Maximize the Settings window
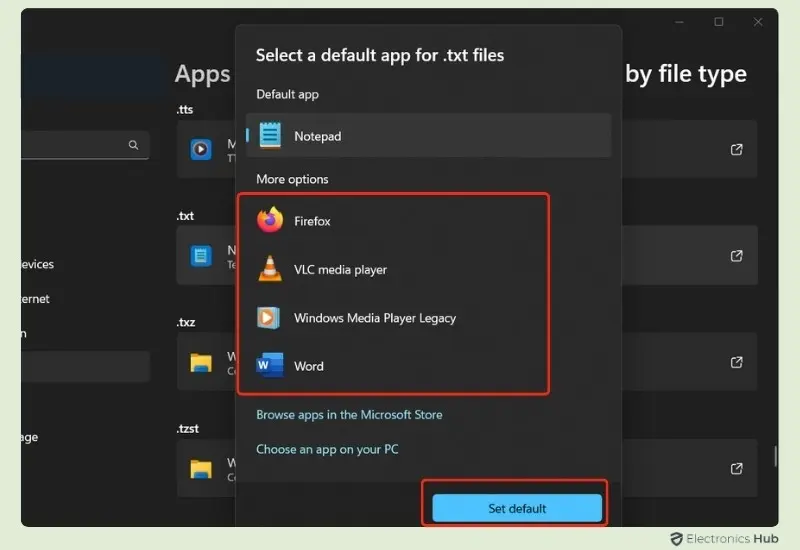Screen dimensions: 800x550 pyautogui.click(x=718, y=22)
